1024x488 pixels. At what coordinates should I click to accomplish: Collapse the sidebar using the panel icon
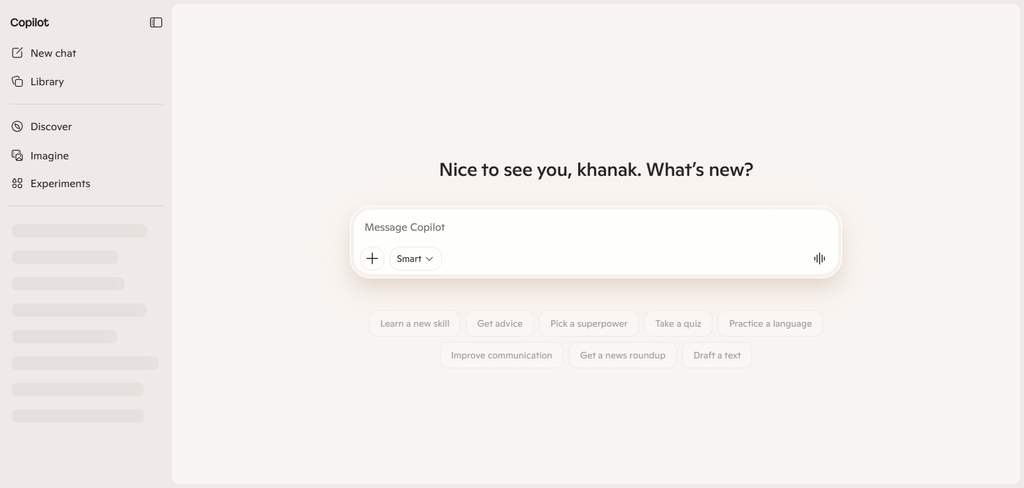[x=155, y=22]
